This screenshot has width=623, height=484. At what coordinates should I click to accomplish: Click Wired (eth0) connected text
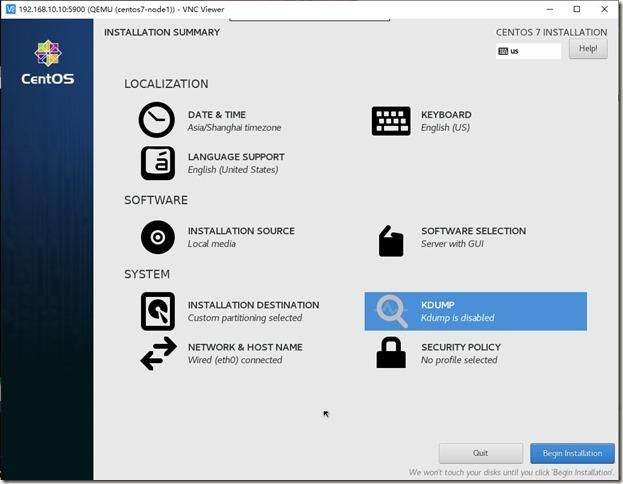click(x=235, y=360)
